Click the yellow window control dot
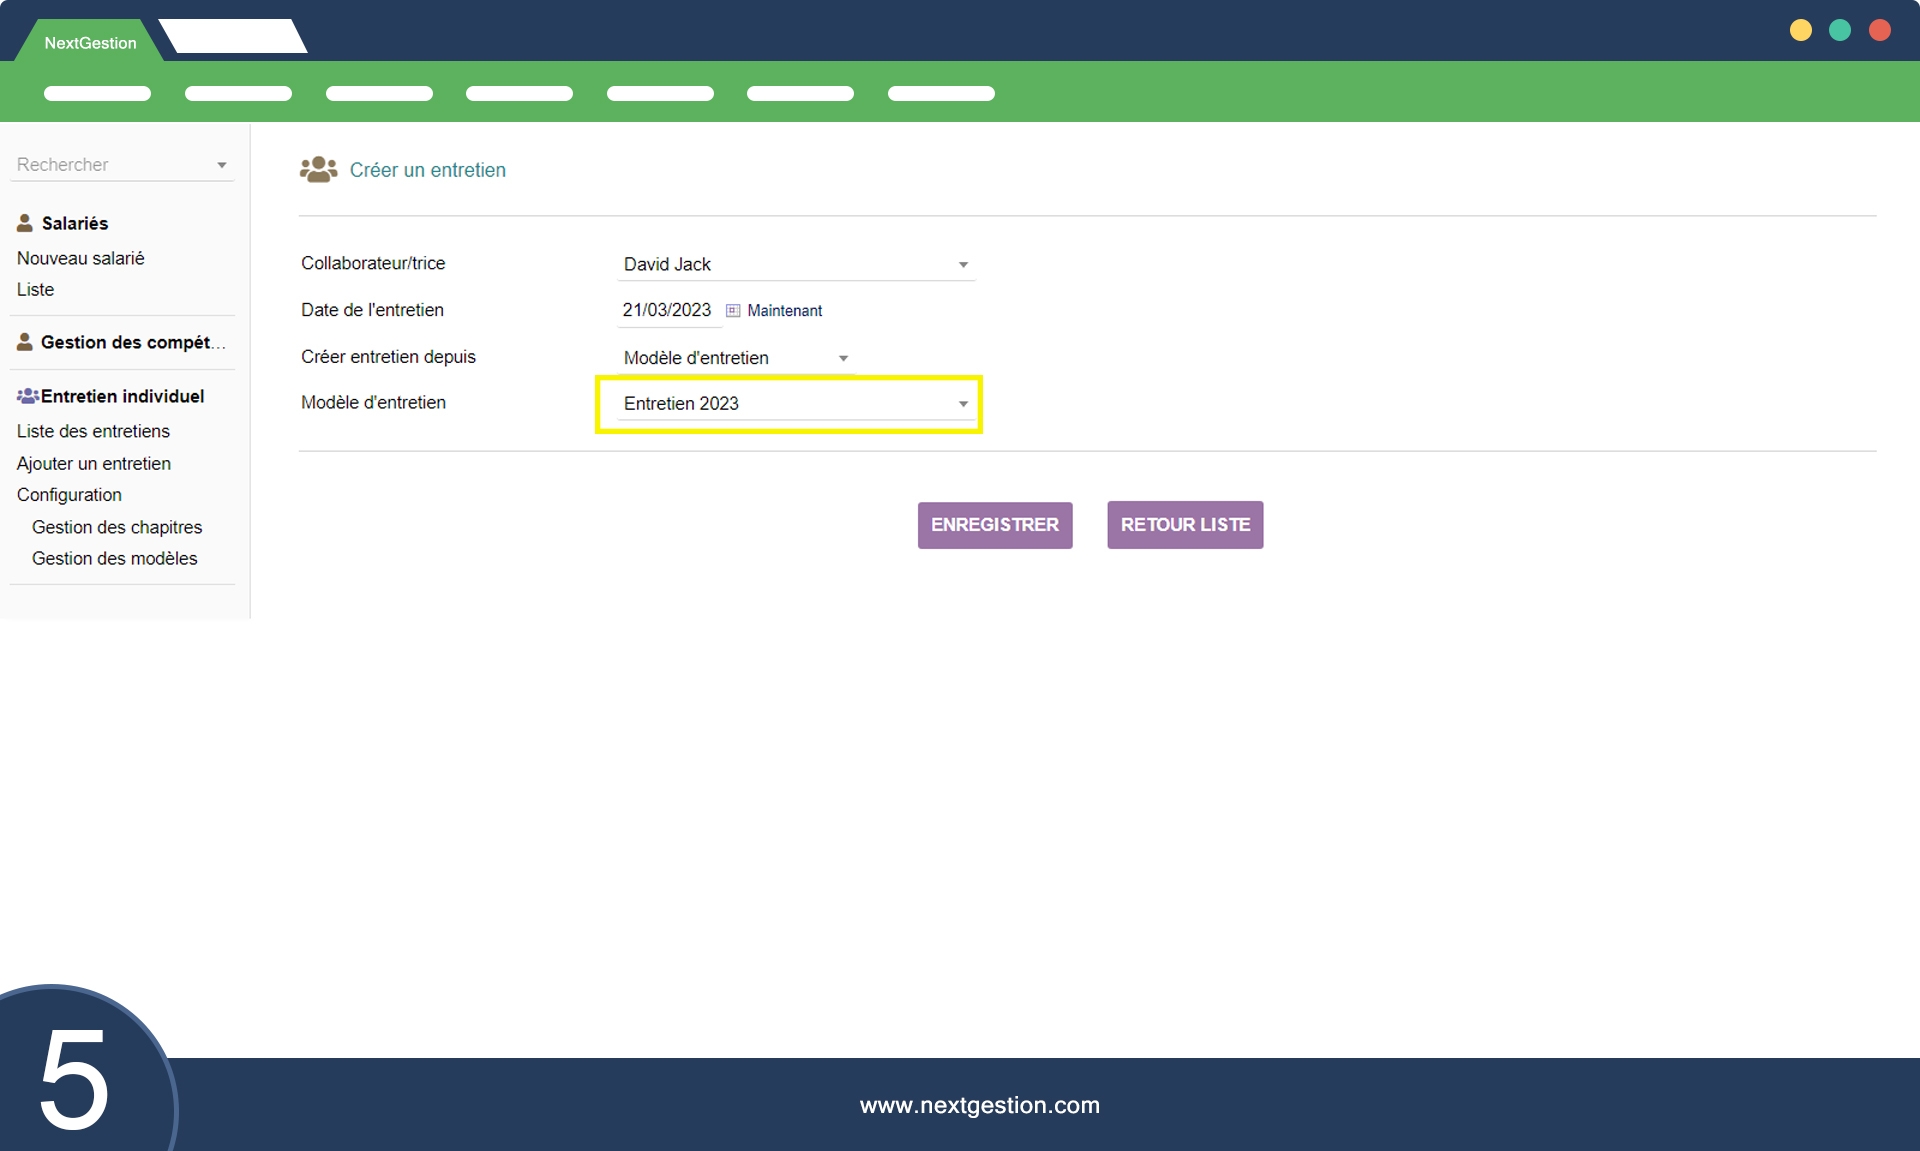This screenshot has height=1151, width=1920. 1800,30
